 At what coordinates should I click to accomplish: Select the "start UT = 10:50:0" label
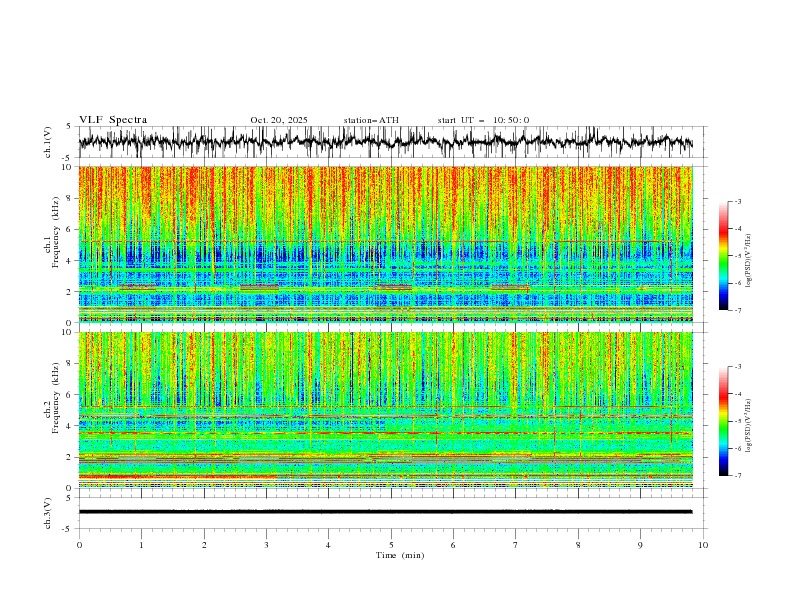pos(483,120)
